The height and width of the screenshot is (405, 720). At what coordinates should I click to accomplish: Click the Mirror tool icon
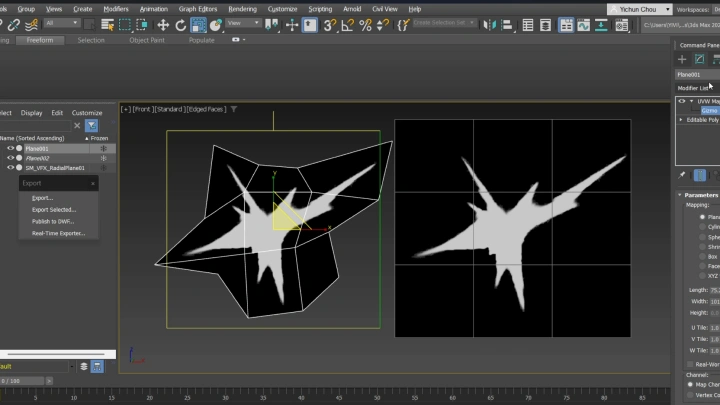point(489,25)
